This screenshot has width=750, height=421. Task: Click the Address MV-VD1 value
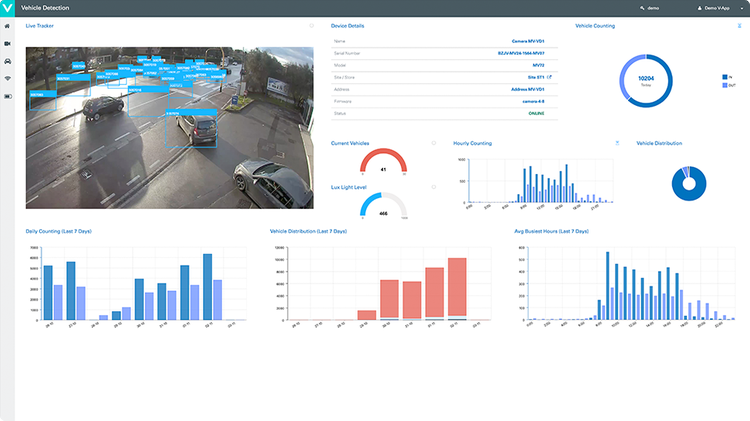coord(528,89)
